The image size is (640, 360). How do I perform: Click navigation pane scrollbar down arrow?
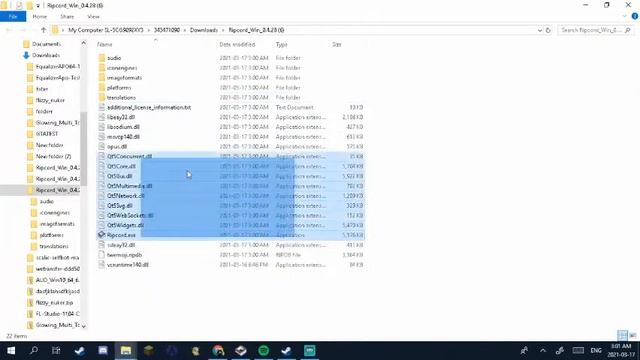coord(84,326)
